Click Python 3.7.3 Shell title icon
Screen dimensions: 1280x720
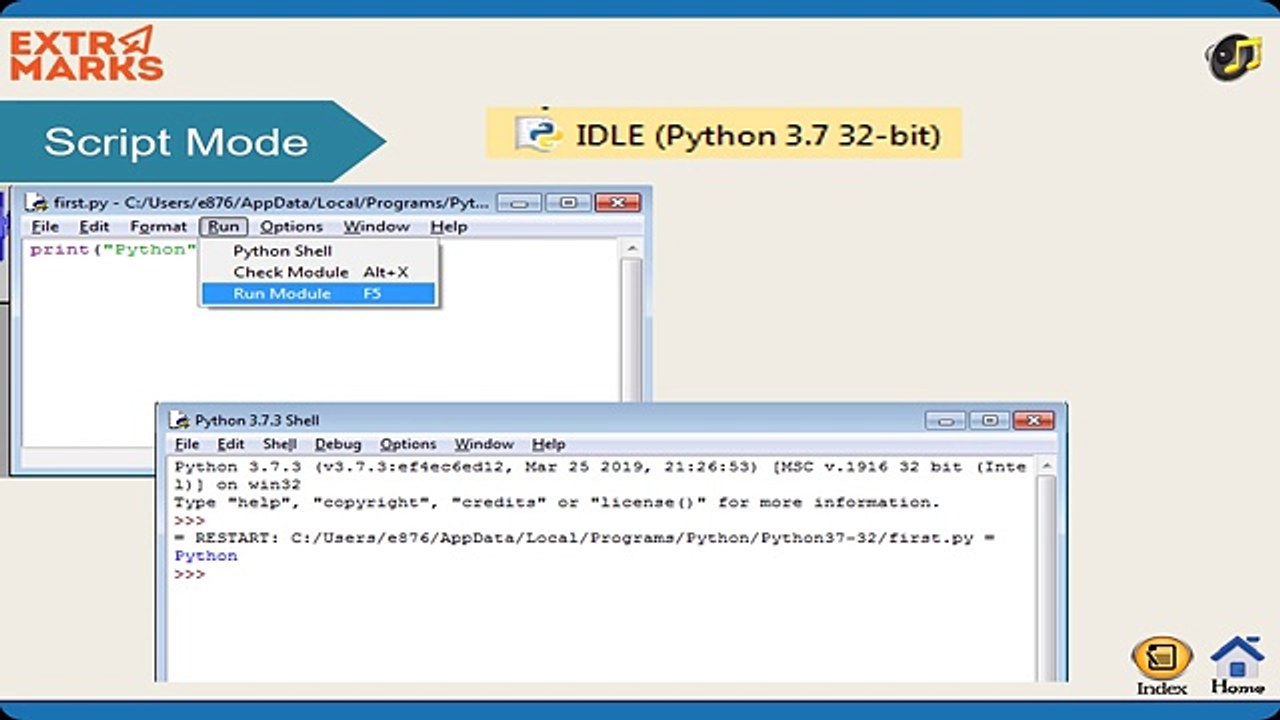[180, 420]
